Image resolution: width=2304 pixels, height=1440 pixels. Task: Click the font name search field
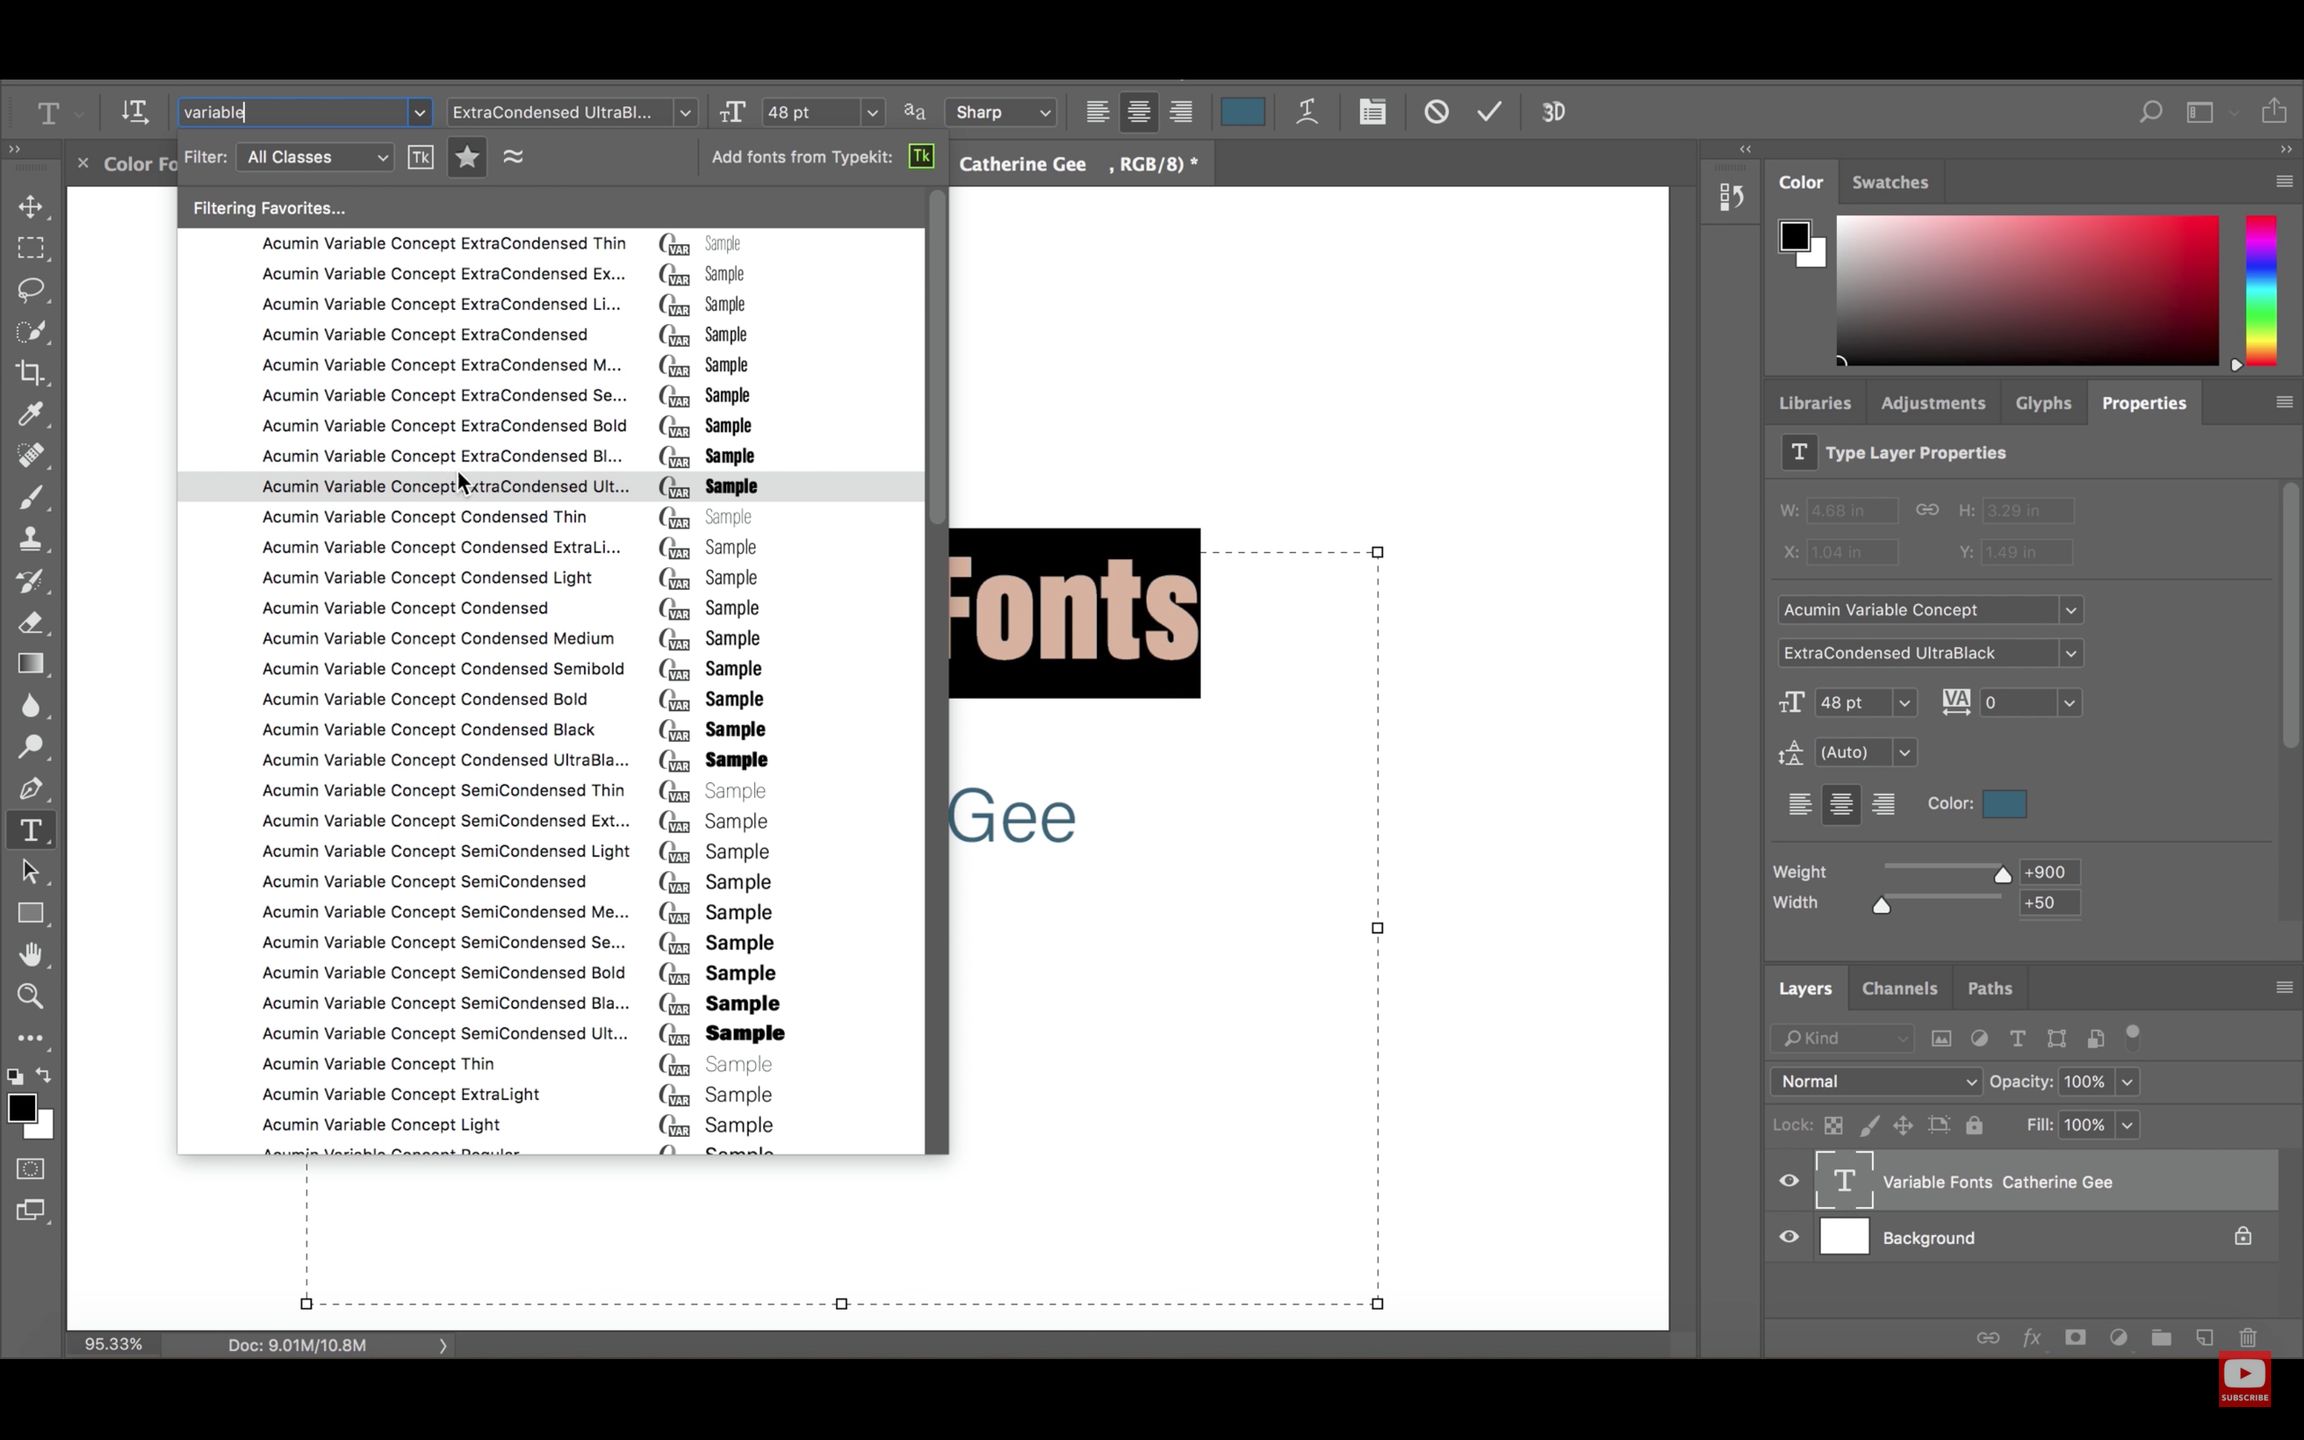pyautogui.click(x=292, y=112)
